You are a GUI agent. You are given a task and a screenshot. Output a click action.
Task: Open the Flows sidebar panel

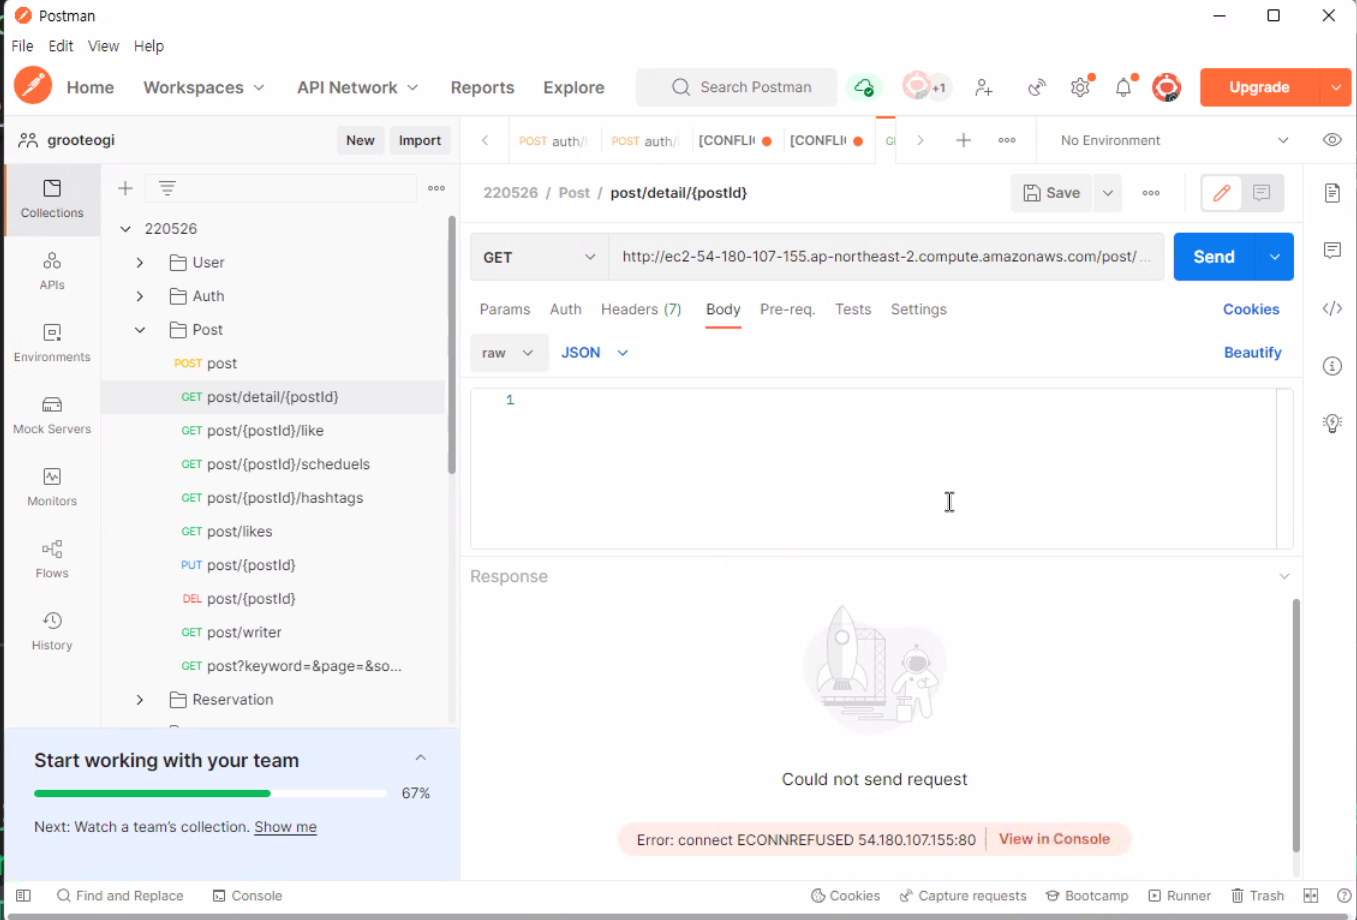tap(52, 559)
